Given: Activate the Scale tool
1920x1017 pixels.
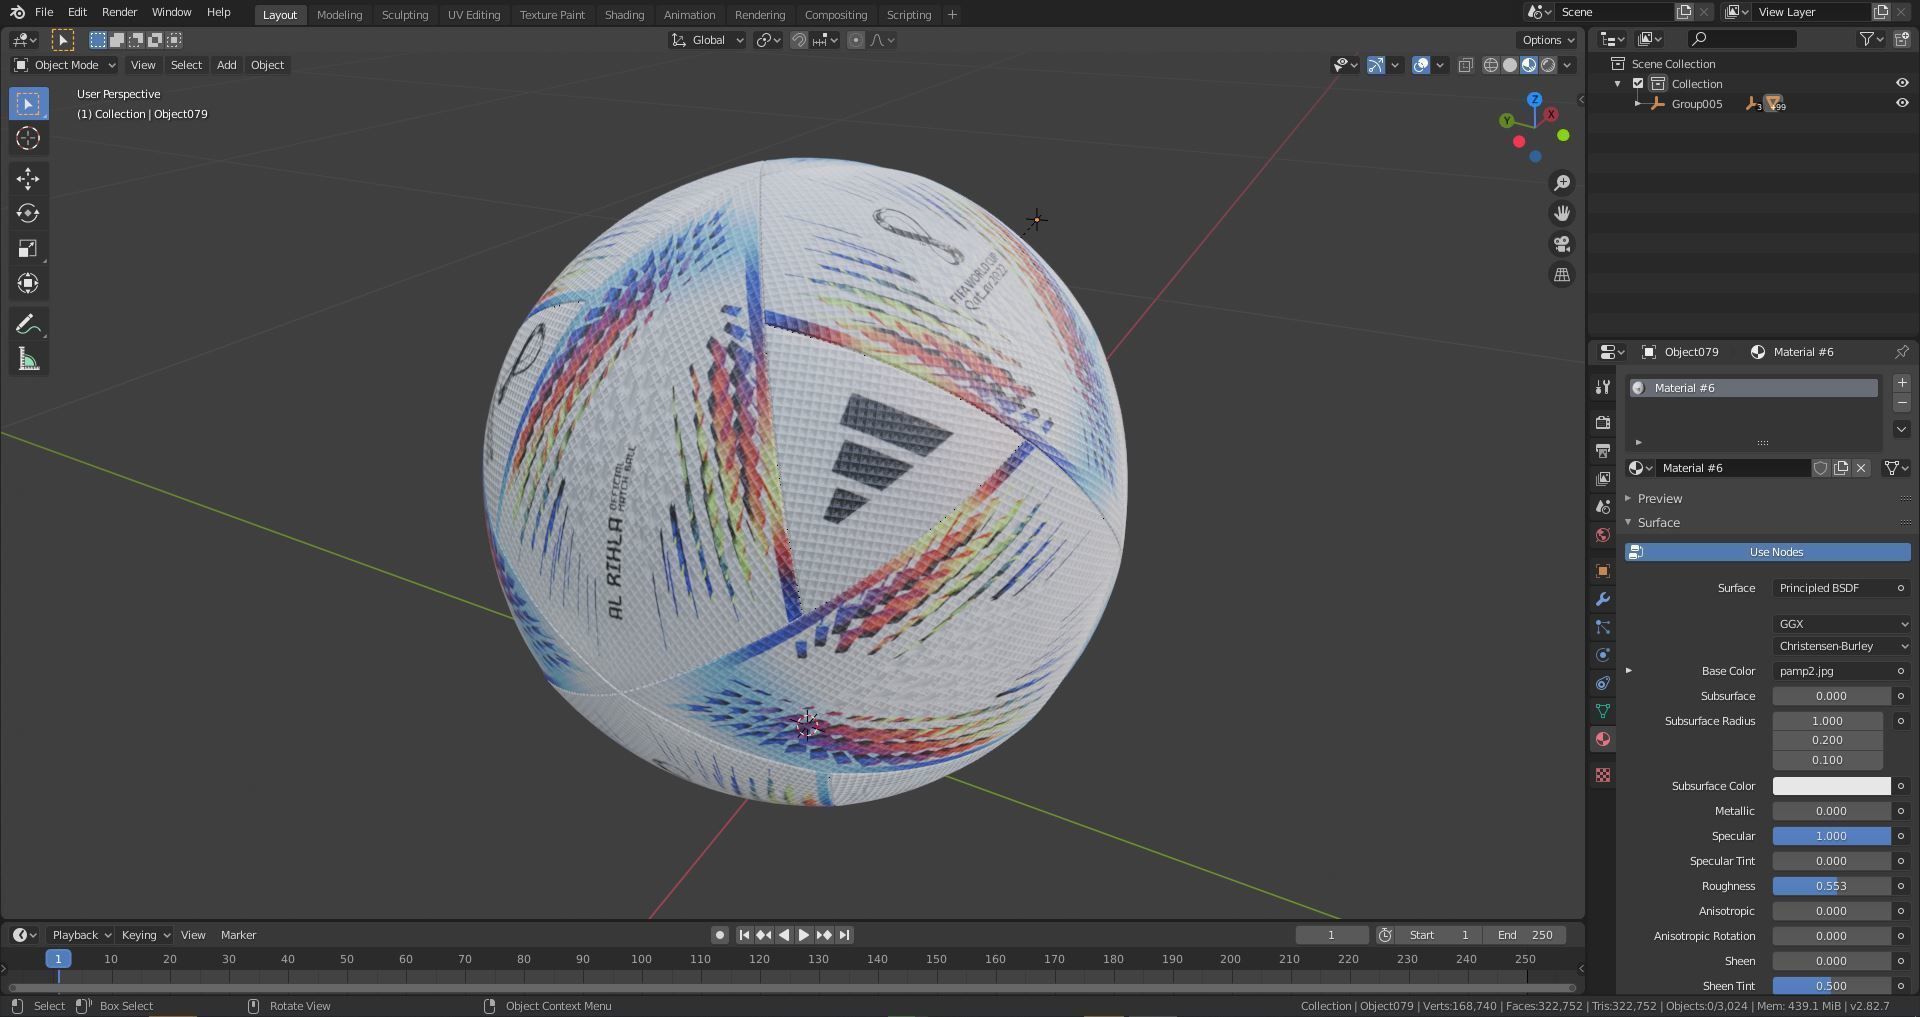Looking at the screenshot, I should pyautogui.click(x=28, y=248).
